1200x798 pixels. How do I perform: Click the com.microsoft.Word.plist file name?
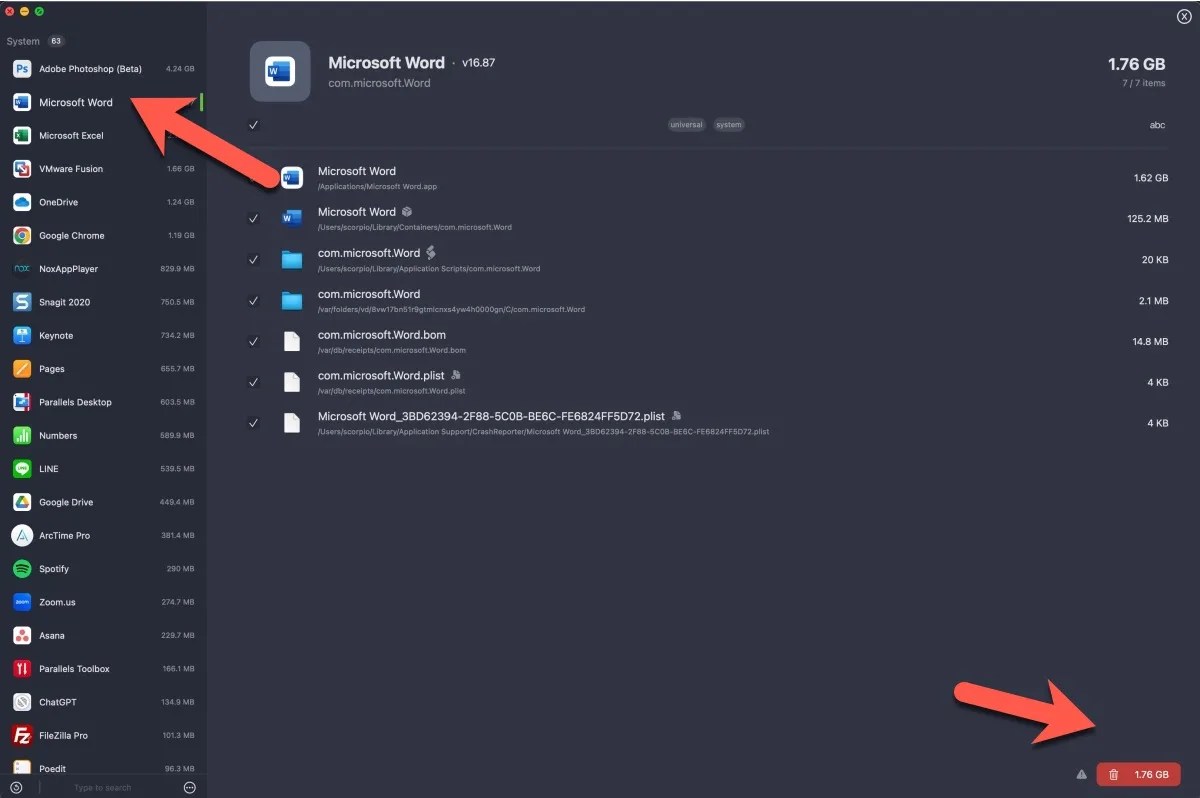382,376
